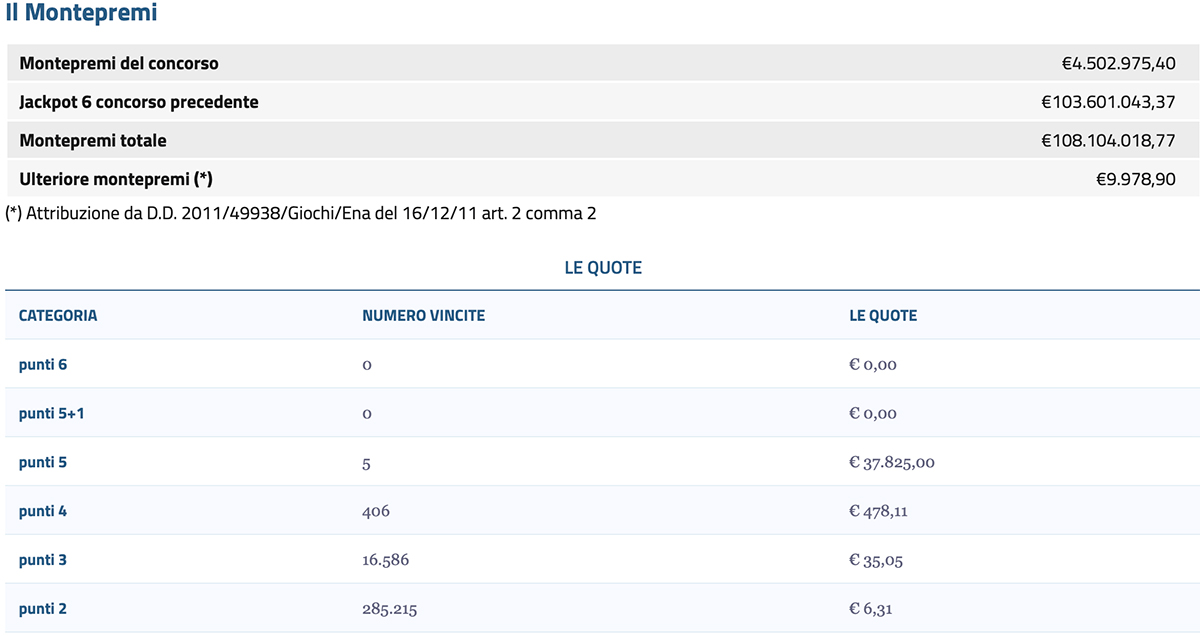Viewport: 1200px width, 636px height.
Task: Click the €9.978,90 additional prize value
Action: [x=1135, y=179]
